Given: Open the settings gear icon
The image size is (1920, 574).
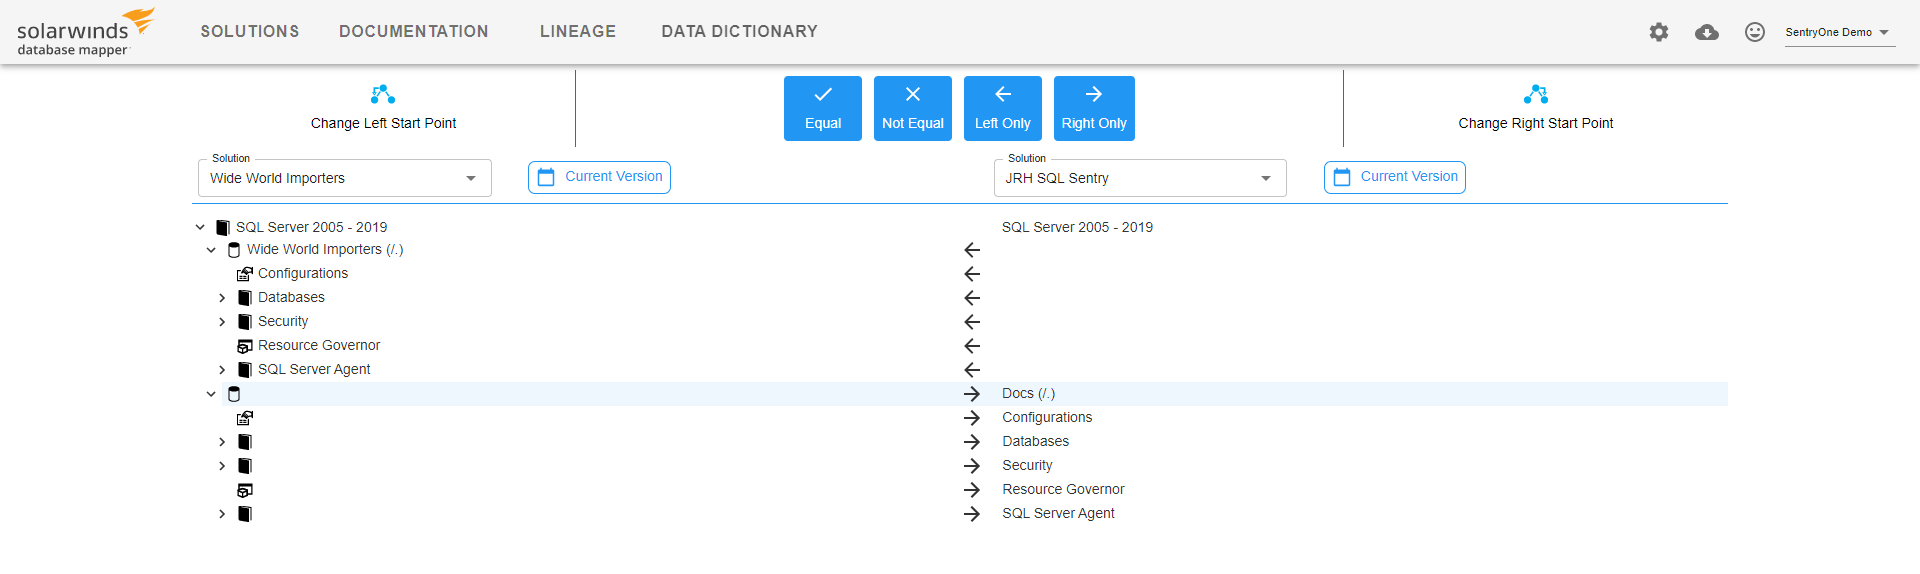Looking at the screenshot, I should [1659, 32].
